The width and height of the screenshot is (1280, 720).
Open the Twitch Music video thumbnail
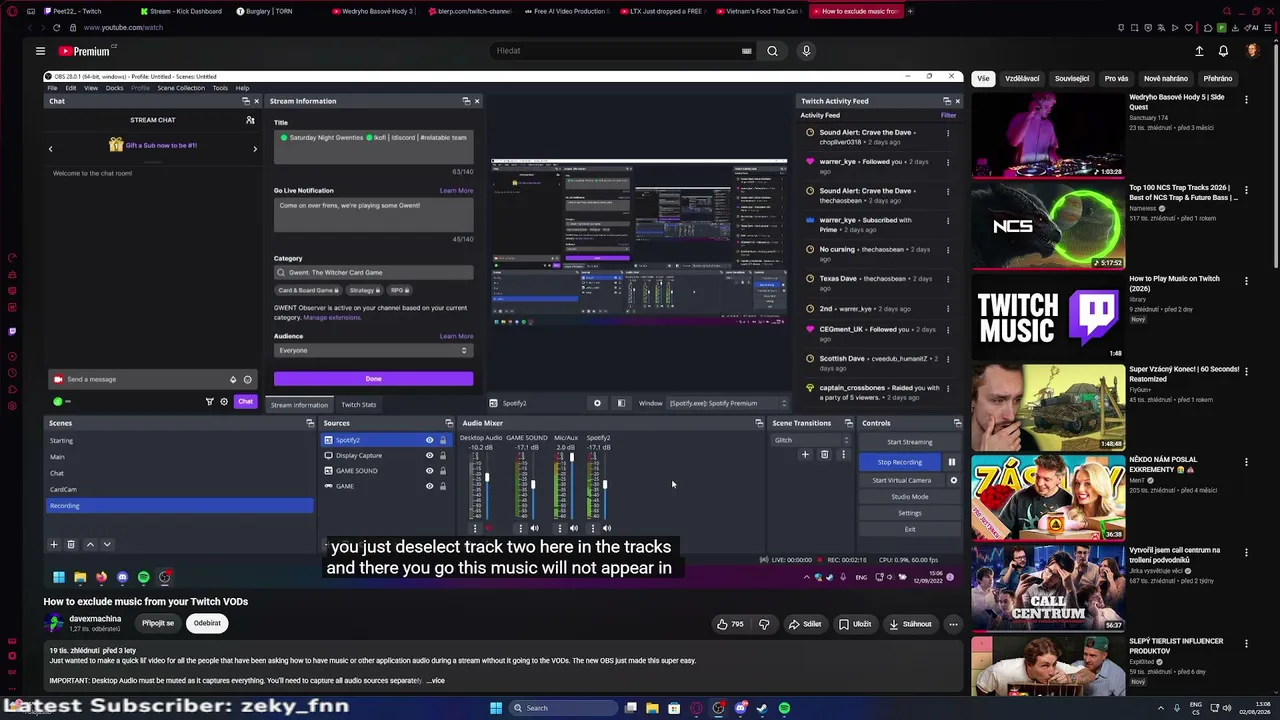[x=1048, y=316]
